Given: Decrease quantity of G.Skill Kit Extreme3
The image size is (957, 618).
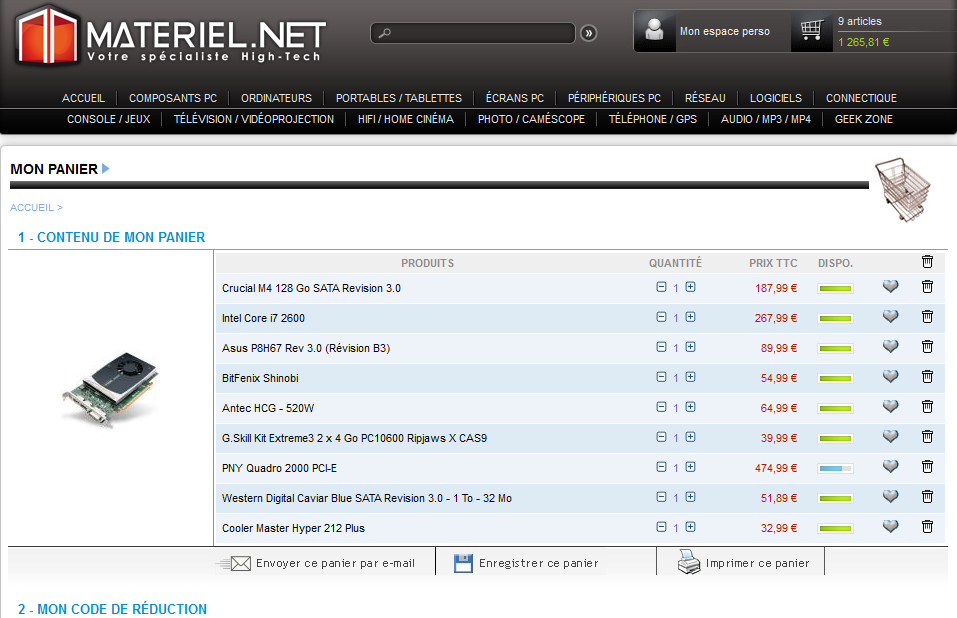Looking at the screenshot, I should [x=661, y=437].
